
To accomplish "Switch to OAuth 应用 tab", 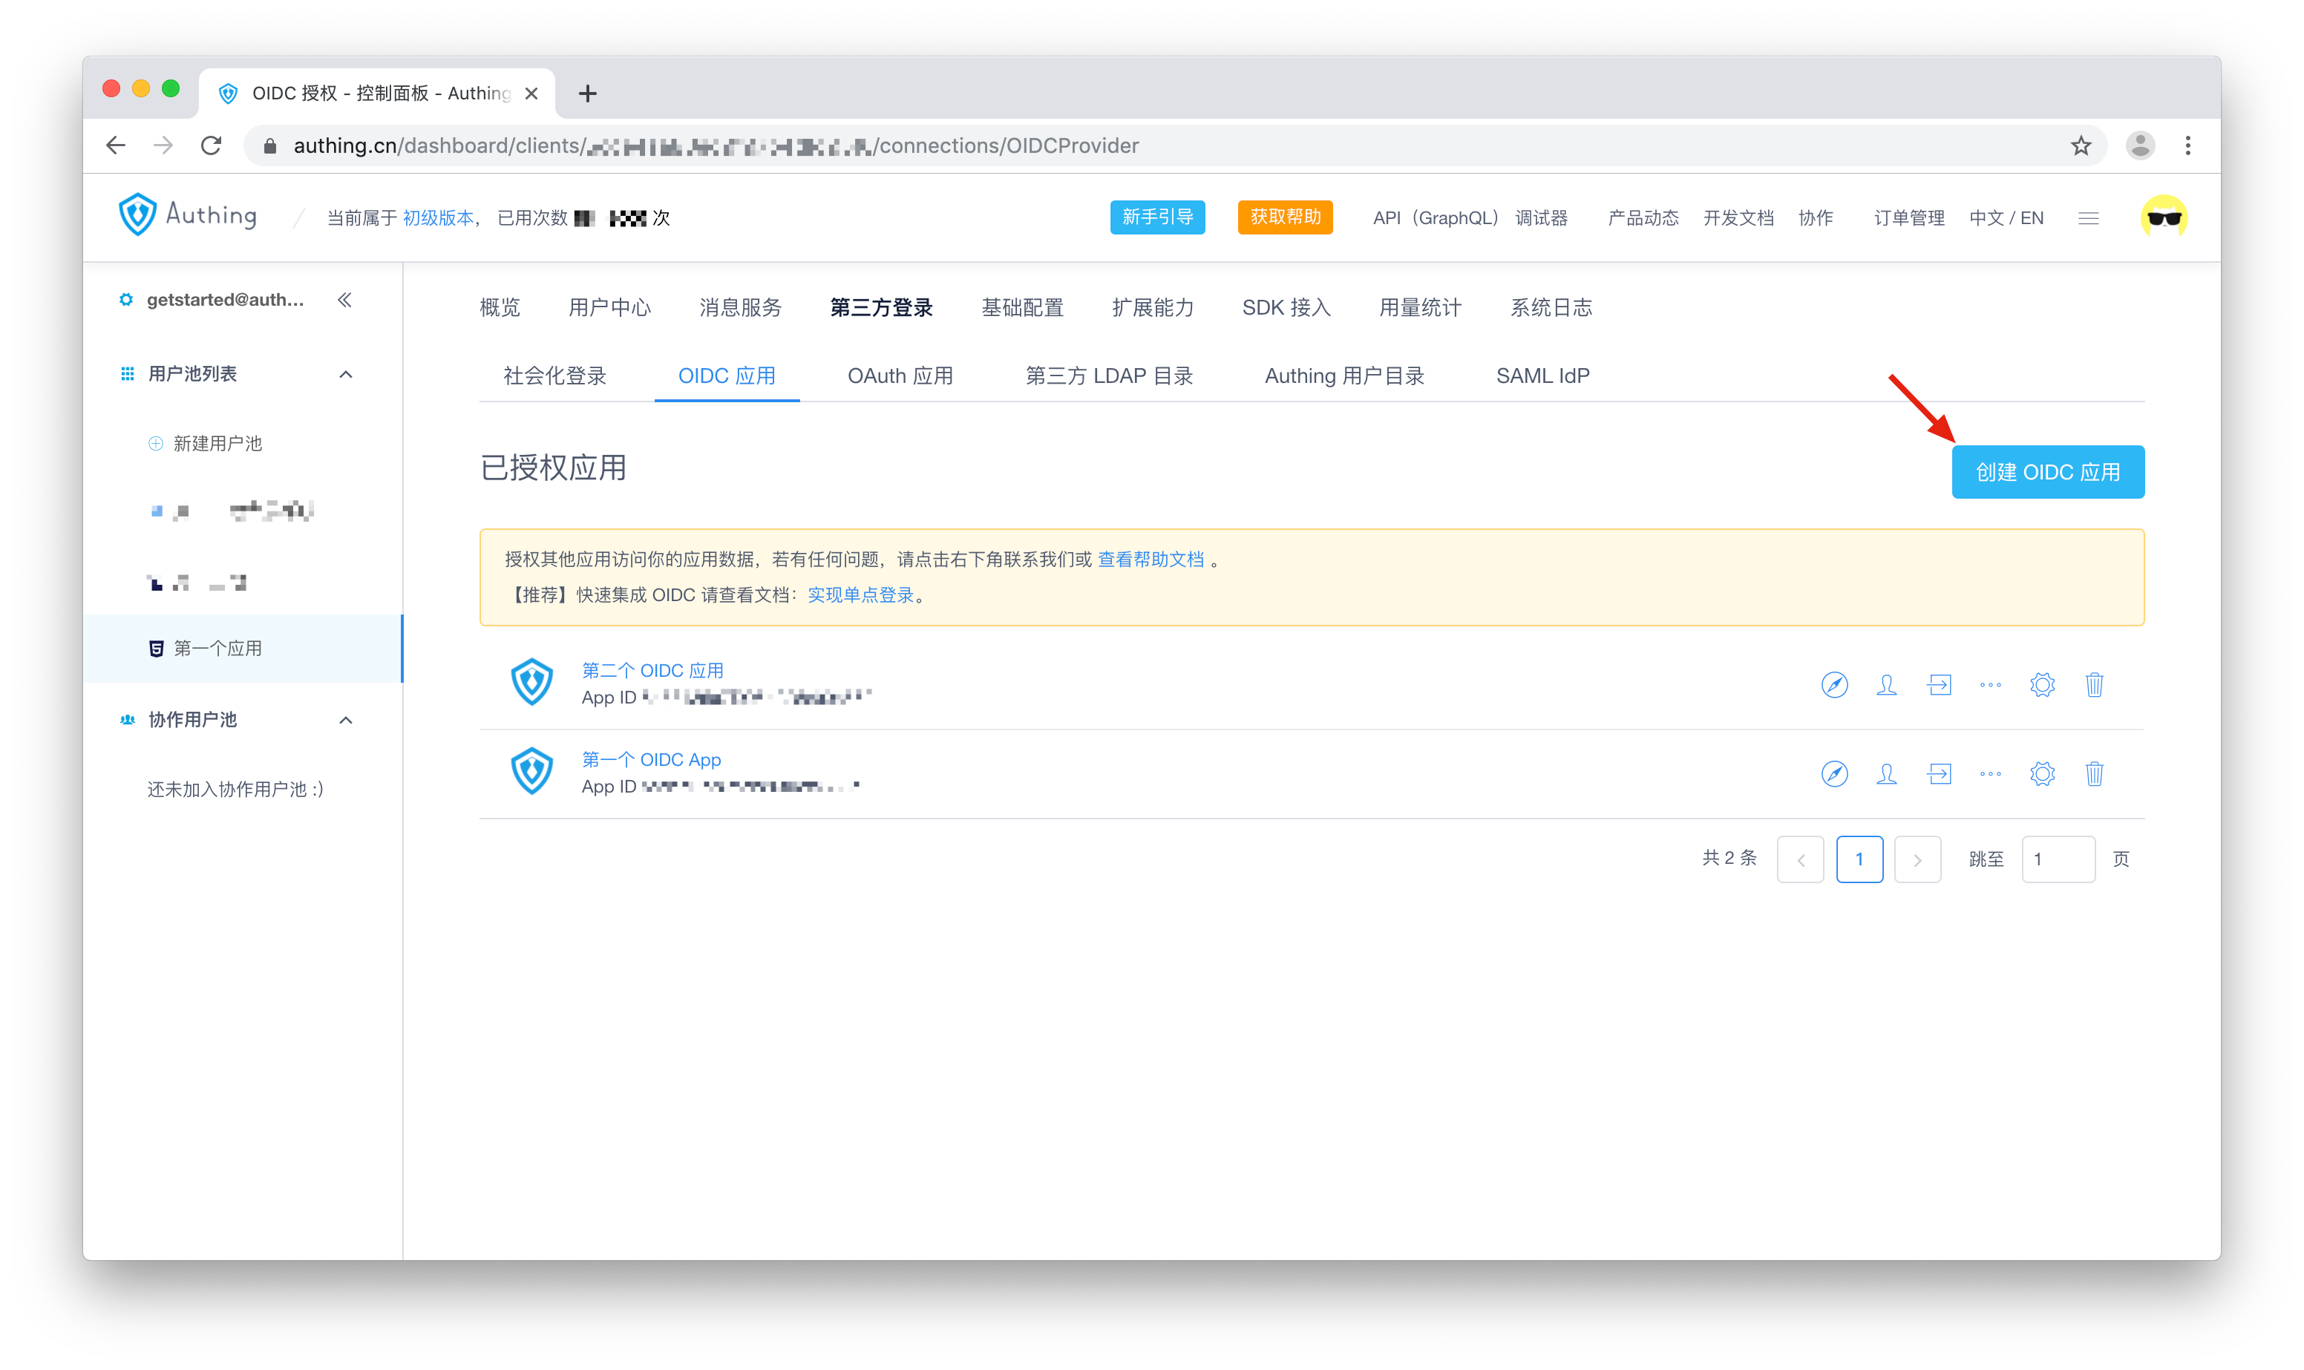I will coord(900,376).
